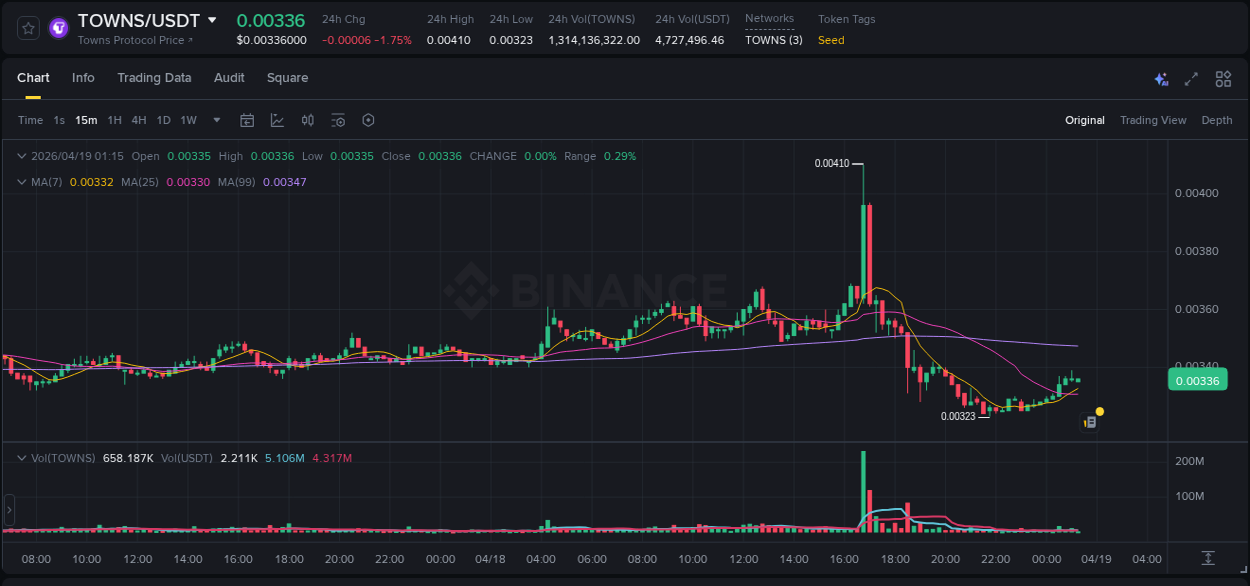
Task: Expand the chart to fullscreen
Action: [x=1190, y=78]
